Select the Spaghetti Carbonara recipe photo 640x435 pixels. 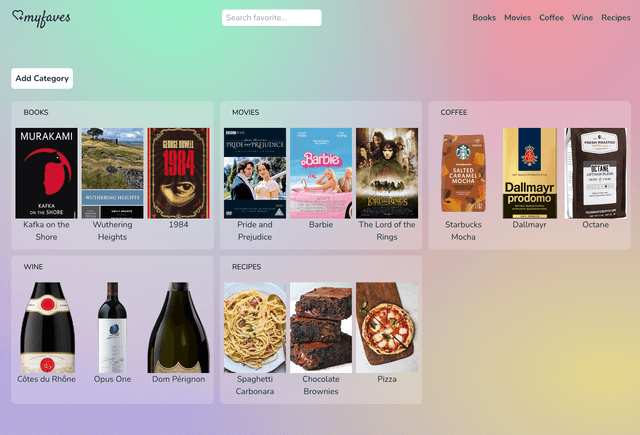255,327
